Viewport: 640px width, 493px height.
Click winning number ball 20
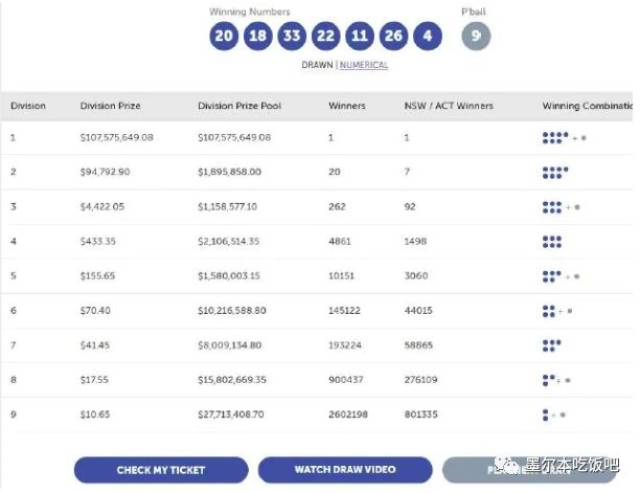224,37
